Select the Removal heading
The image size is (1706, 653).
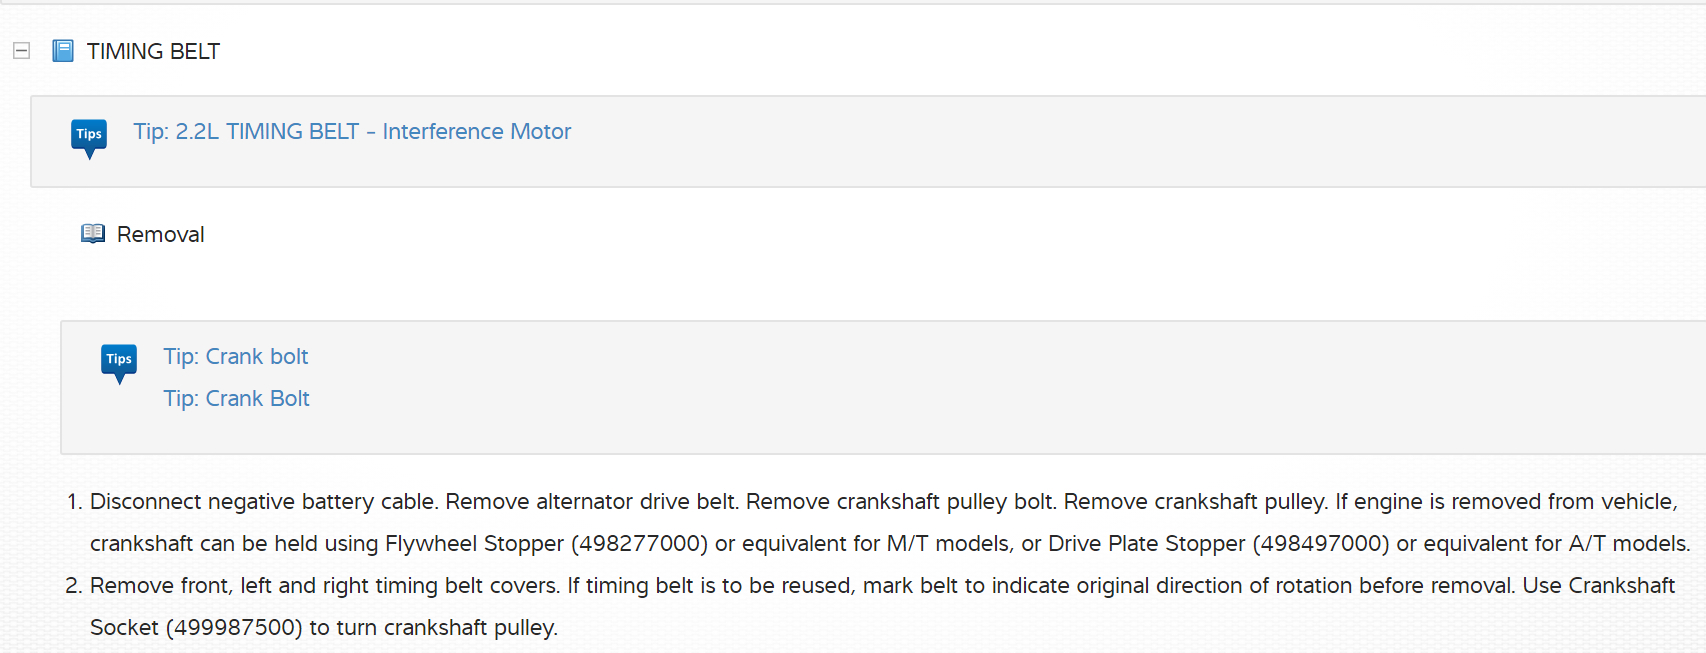pos(161,235)
